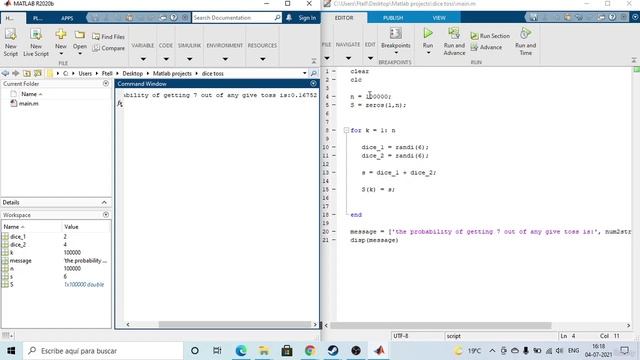Click the UTF-8 encoding status
Screen dimensions: 640x360
[x=400, y=336]
